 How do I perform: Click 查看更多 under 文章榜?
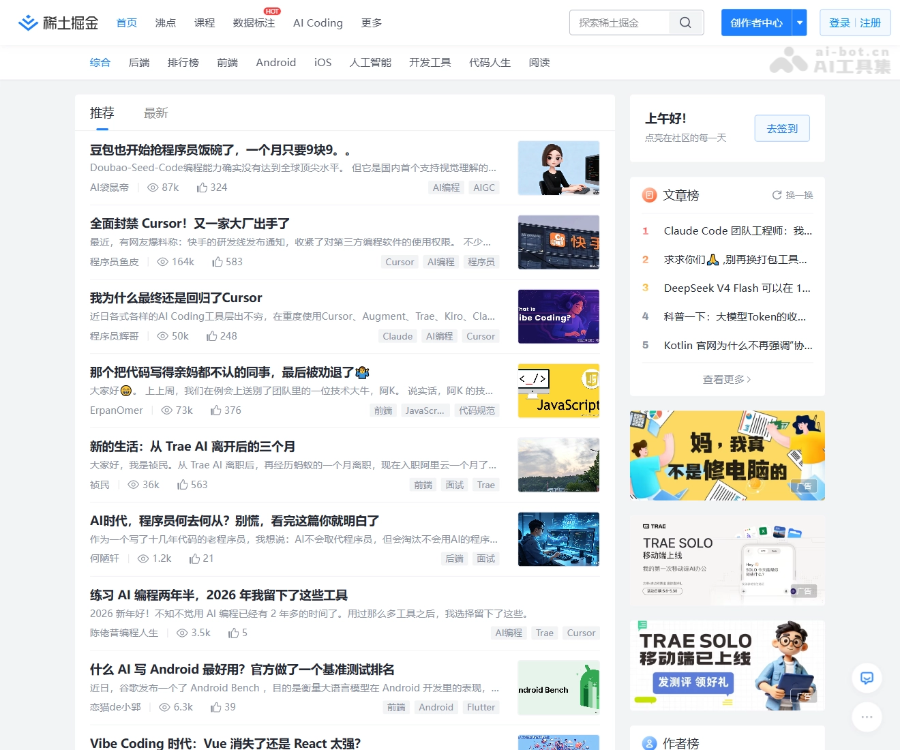click(x=727, y=379)
